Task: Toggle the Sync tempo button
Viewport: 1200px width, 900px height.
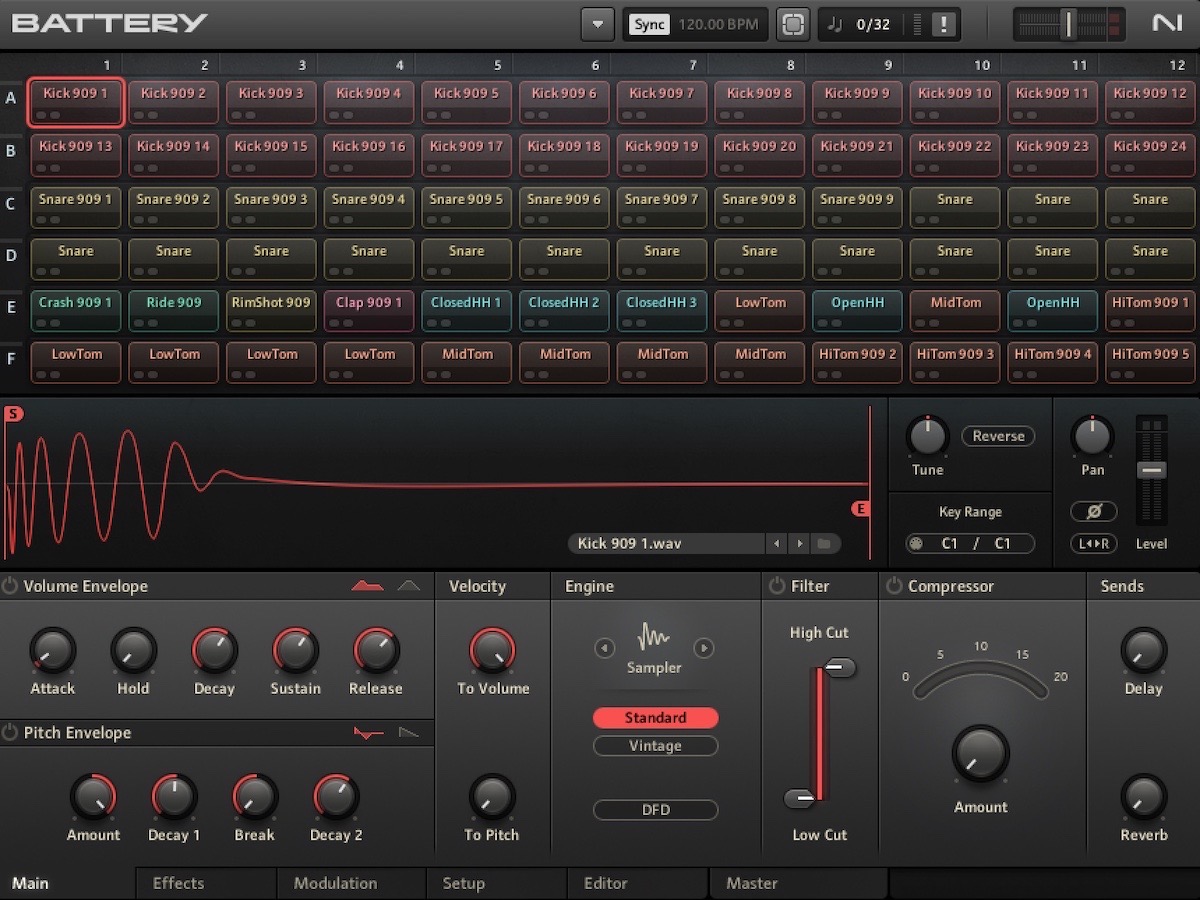Action: (x=649, y=24)
